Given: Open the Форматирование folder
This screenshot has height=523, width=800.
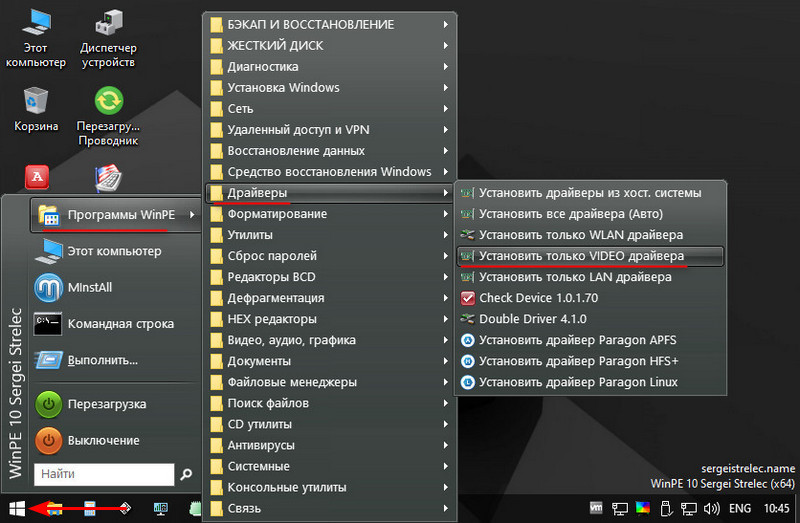Looking at the screenshot, I should pos(330,214).
